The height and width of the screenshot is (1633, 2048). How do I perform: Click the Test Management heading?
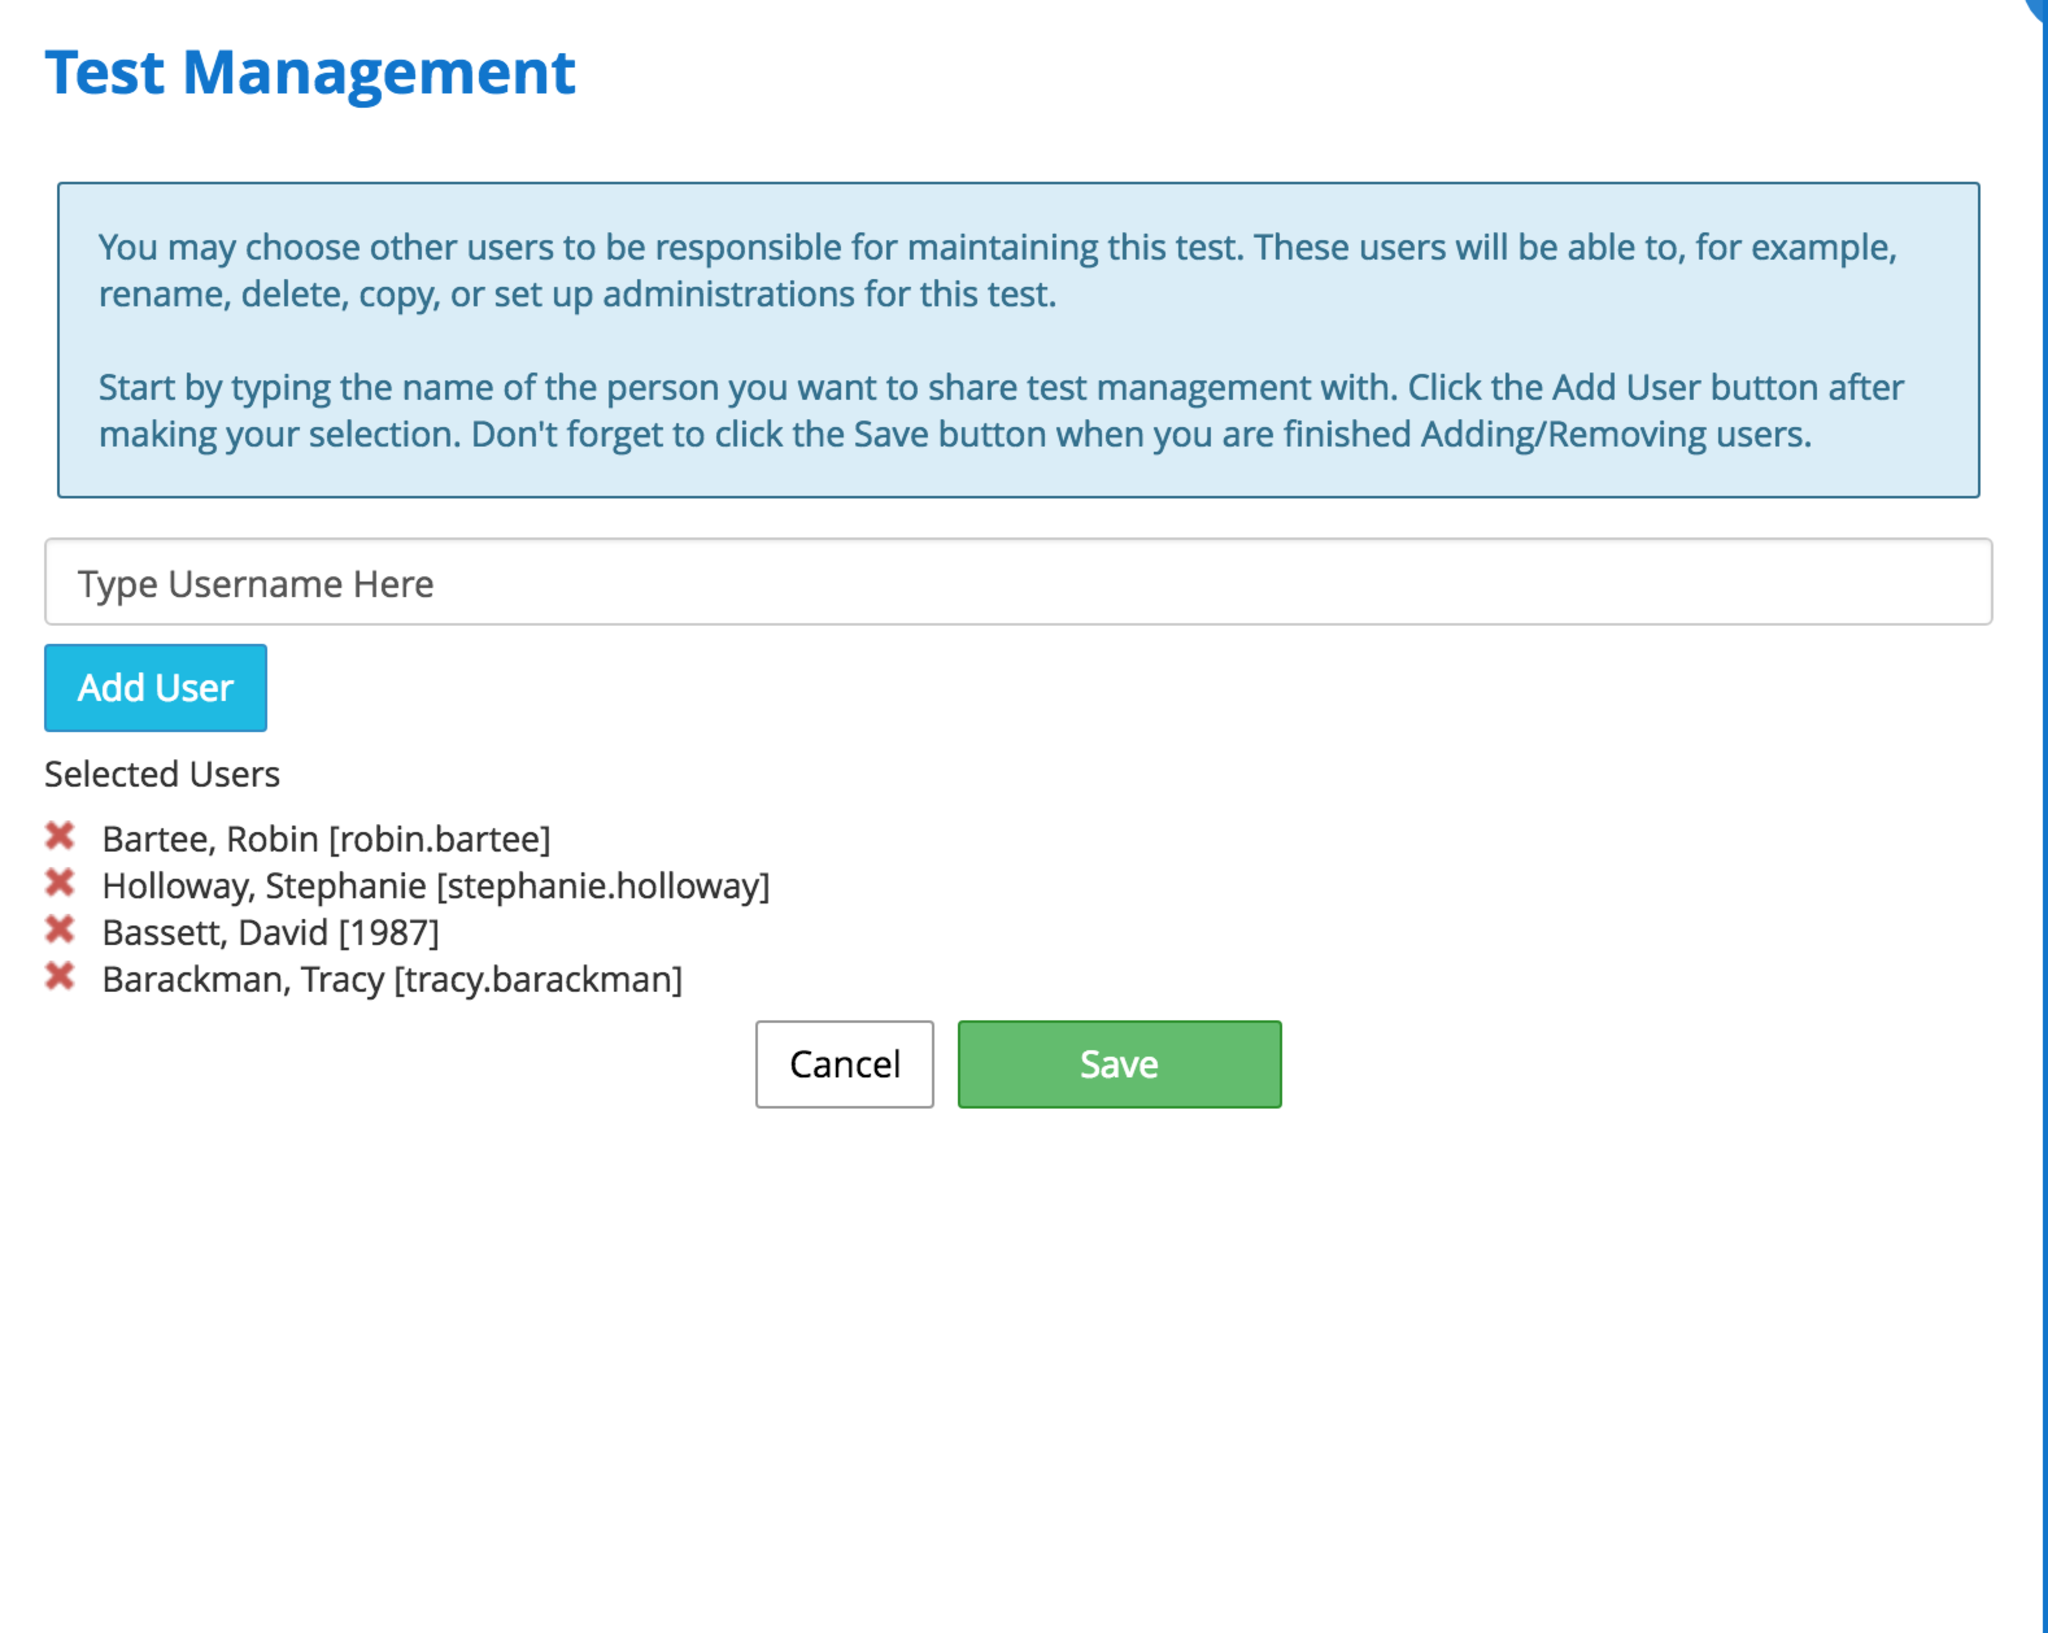(310, 73)
